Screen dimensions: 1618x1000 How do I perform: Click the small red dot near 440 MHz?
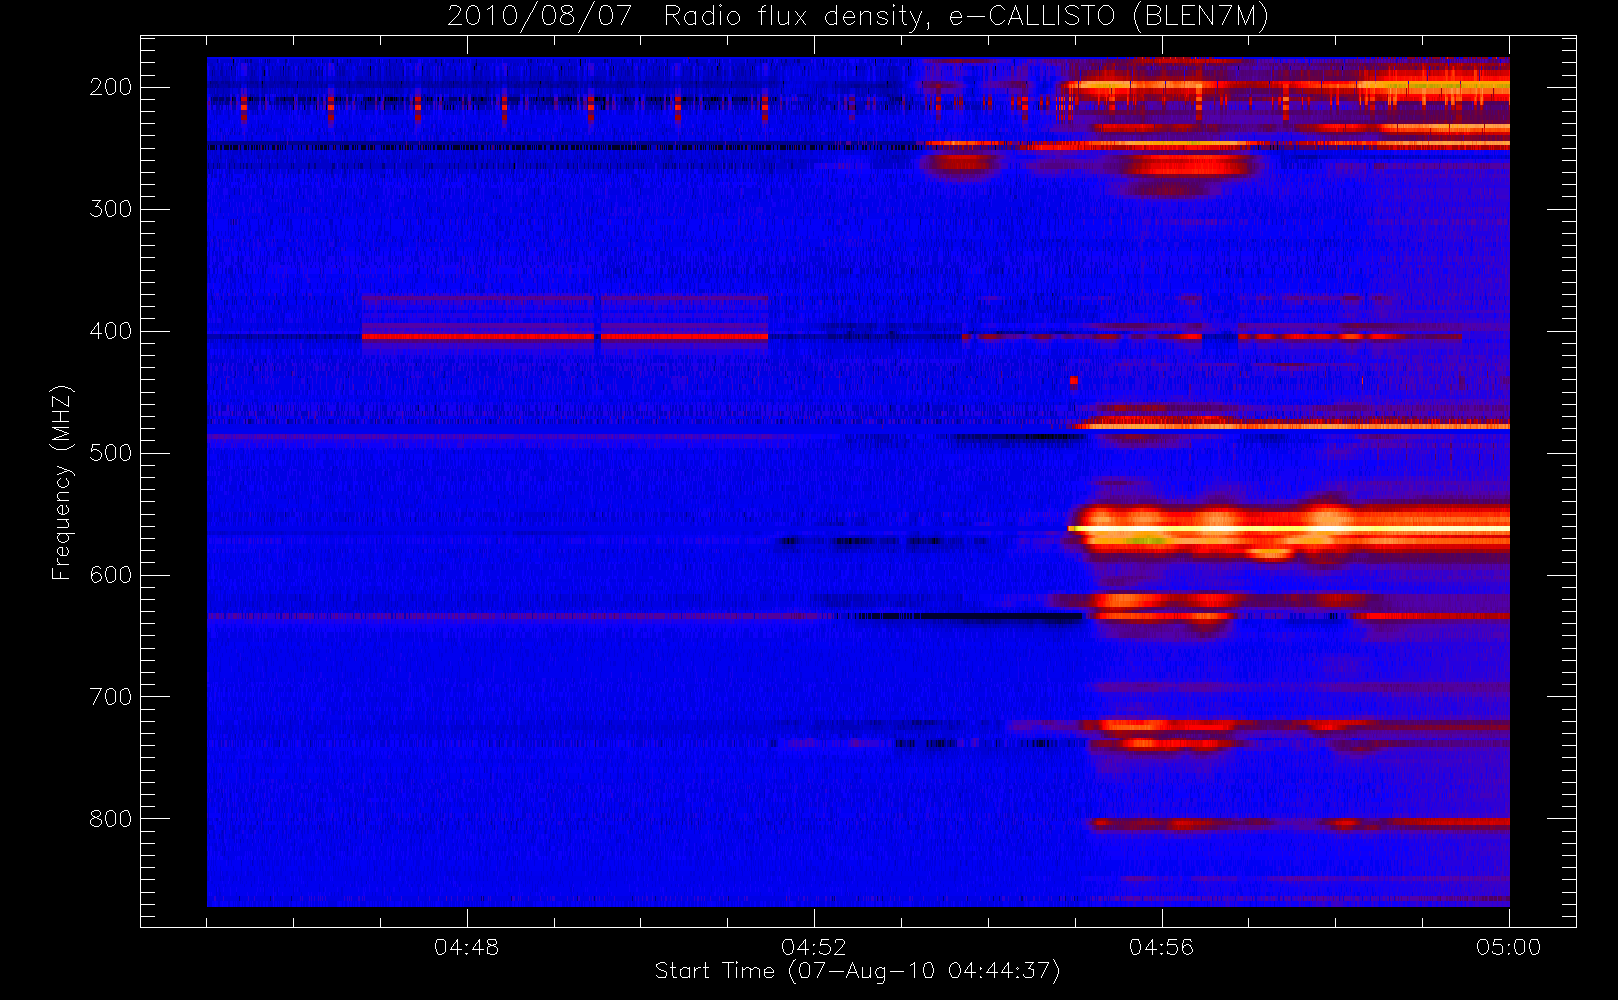point(1073,380)
